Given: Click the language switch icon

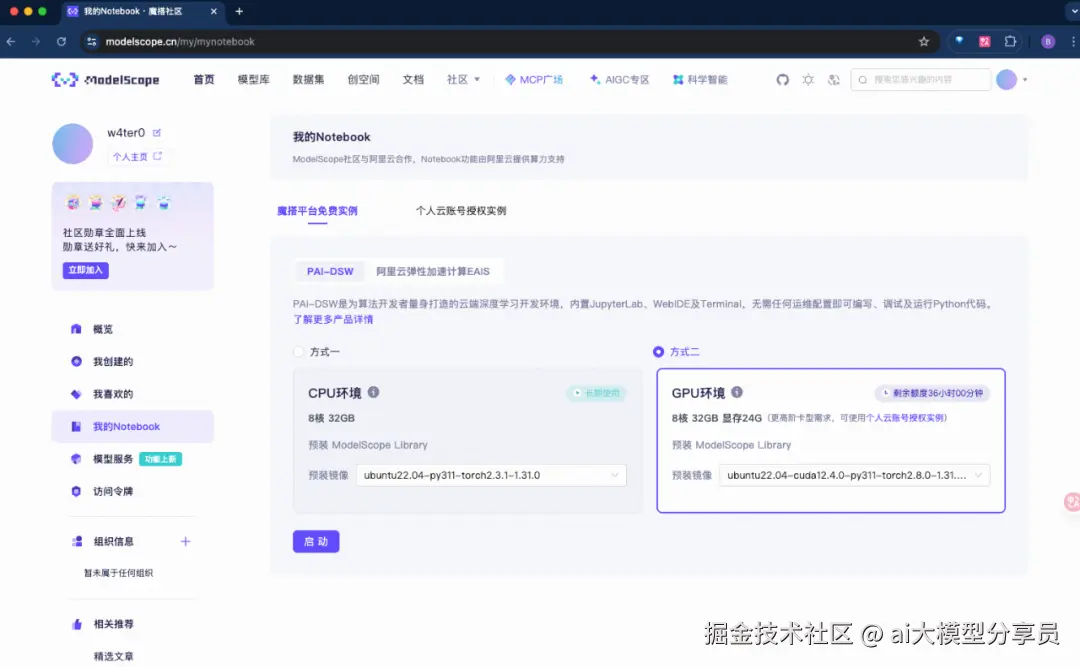Looking at the screenshot, I should pos(833,80).
